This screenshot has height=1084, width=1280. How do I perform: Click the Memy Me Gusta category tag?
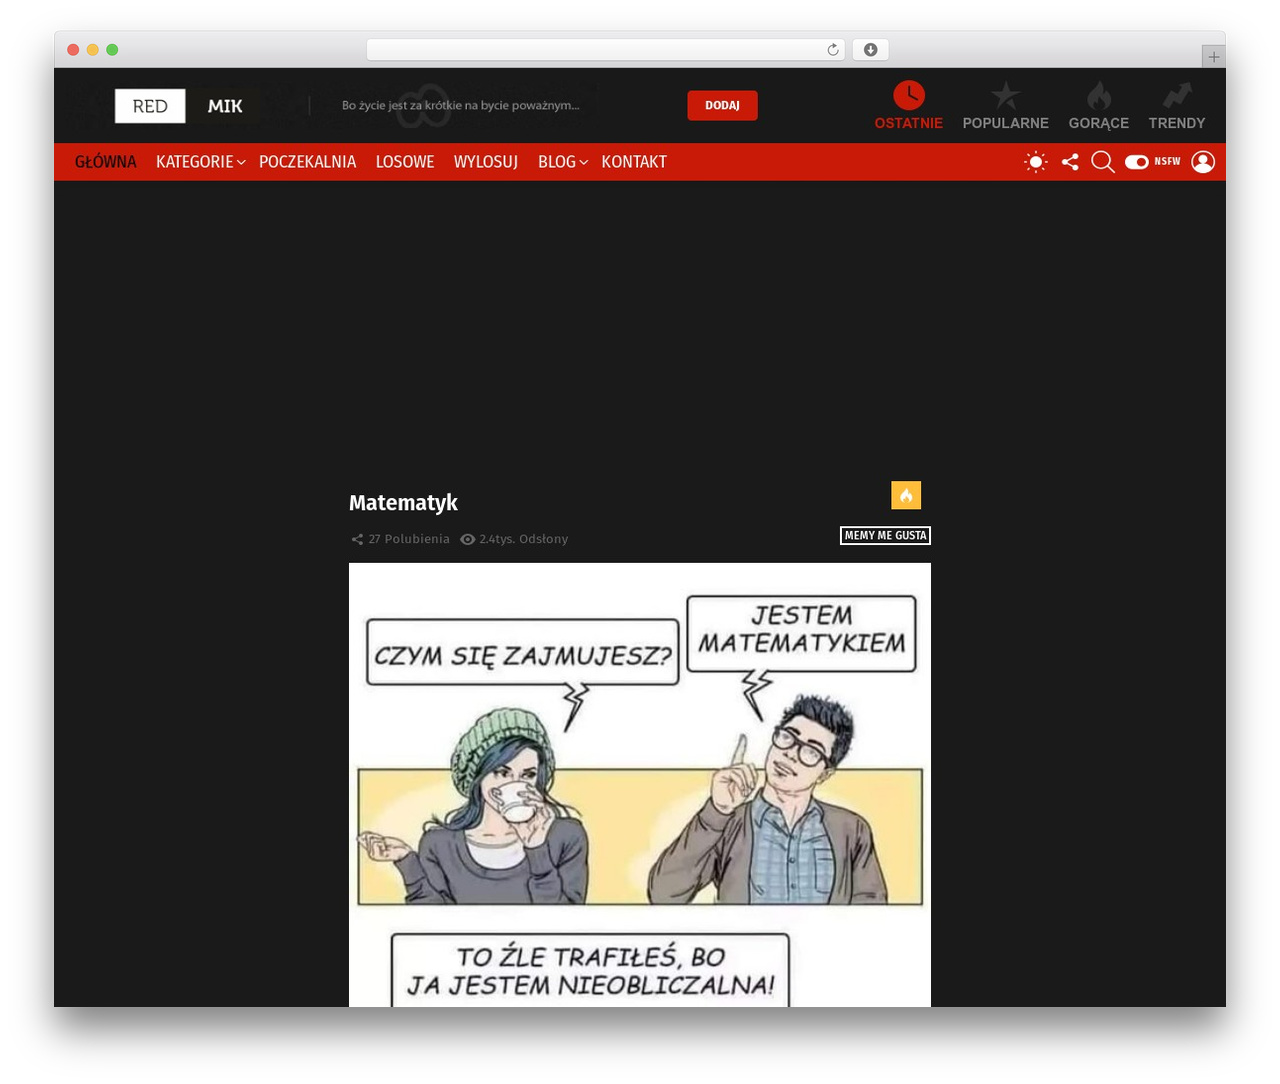(885, 536)
